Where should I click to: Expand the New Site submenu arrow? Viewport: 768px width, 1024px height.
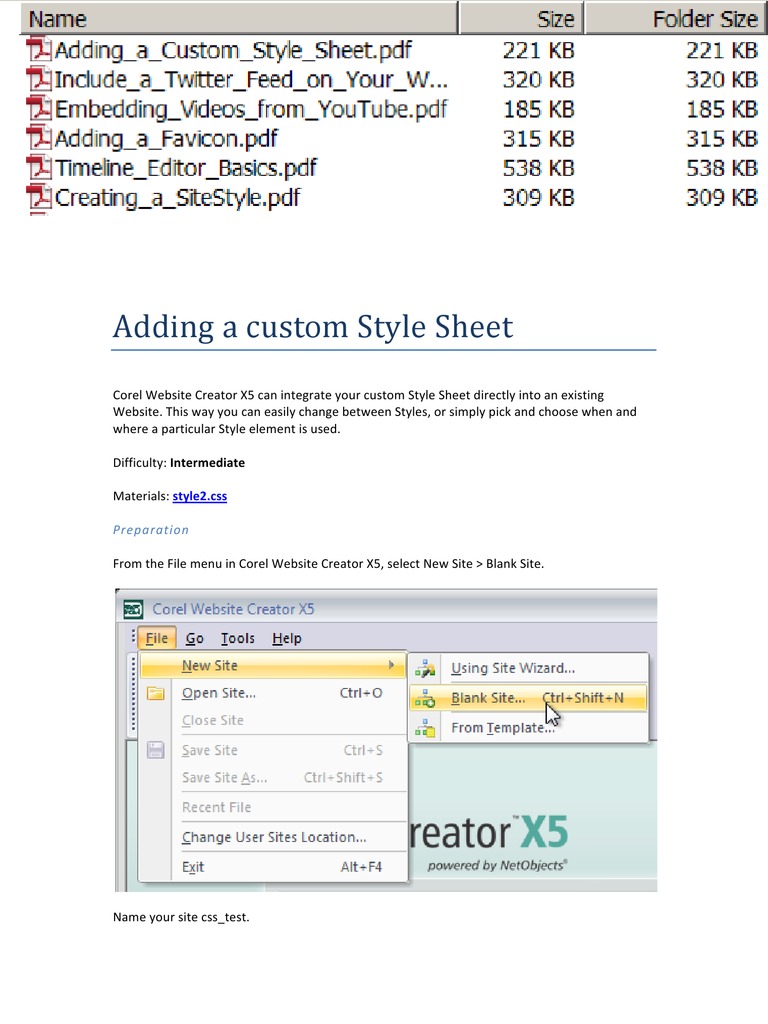click(391, 665)
